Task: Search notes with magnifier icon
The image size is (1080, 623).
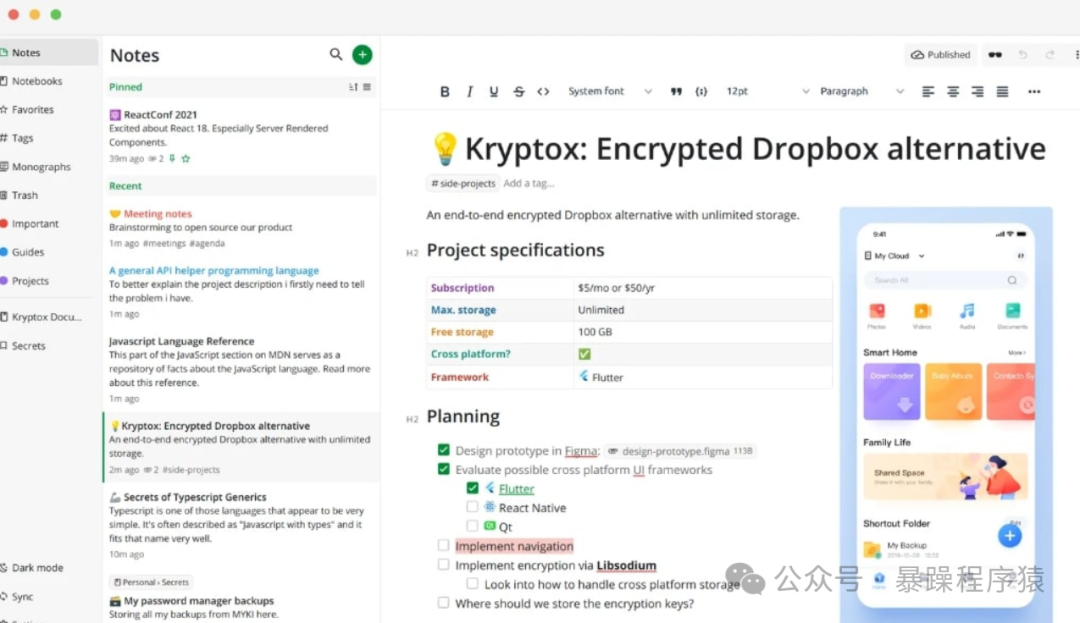Action: (335, 54)
